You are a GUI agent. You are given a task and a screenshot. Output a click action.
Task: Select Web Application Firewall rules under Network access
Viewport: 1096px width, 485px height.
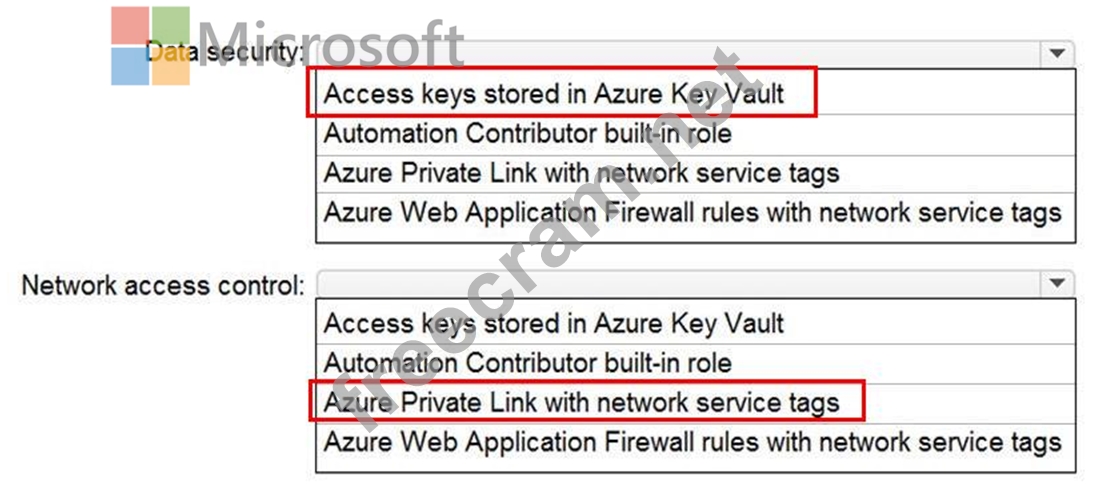(x=692, y=441)
